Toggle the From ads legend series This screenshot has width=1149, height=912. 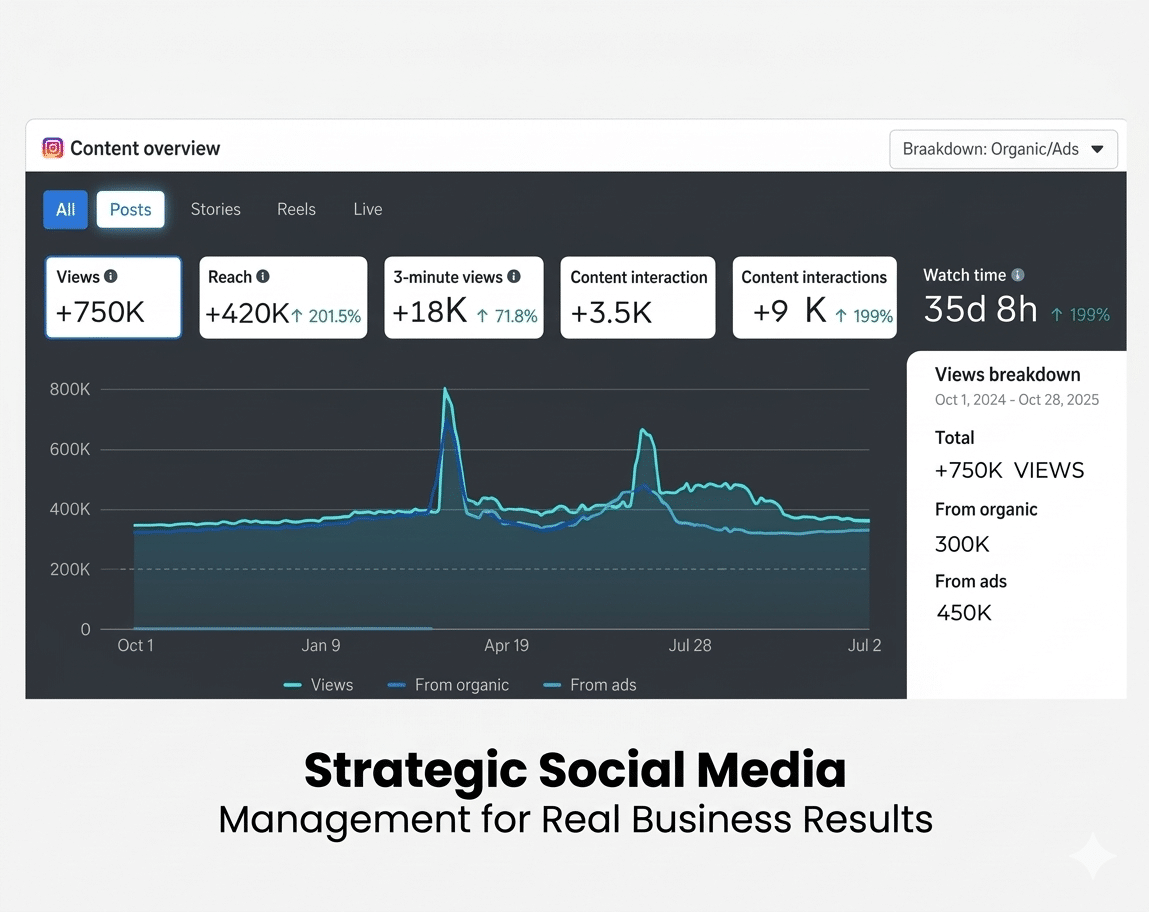[589, 685]
